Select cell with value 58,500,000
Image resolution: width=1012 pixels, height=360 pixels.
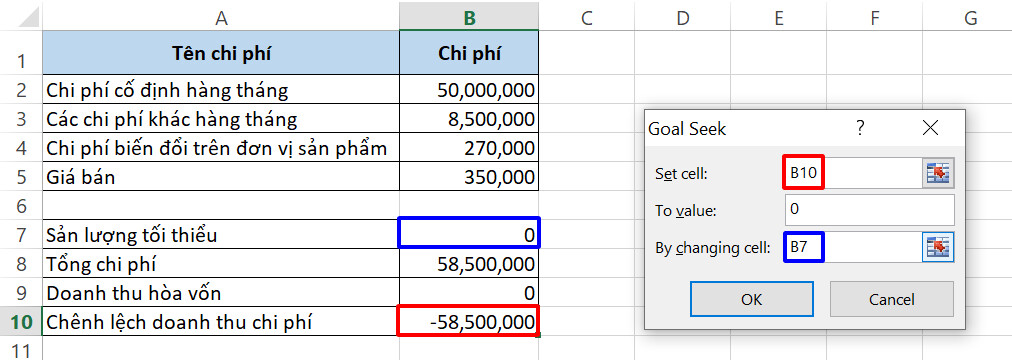(469, 264)
